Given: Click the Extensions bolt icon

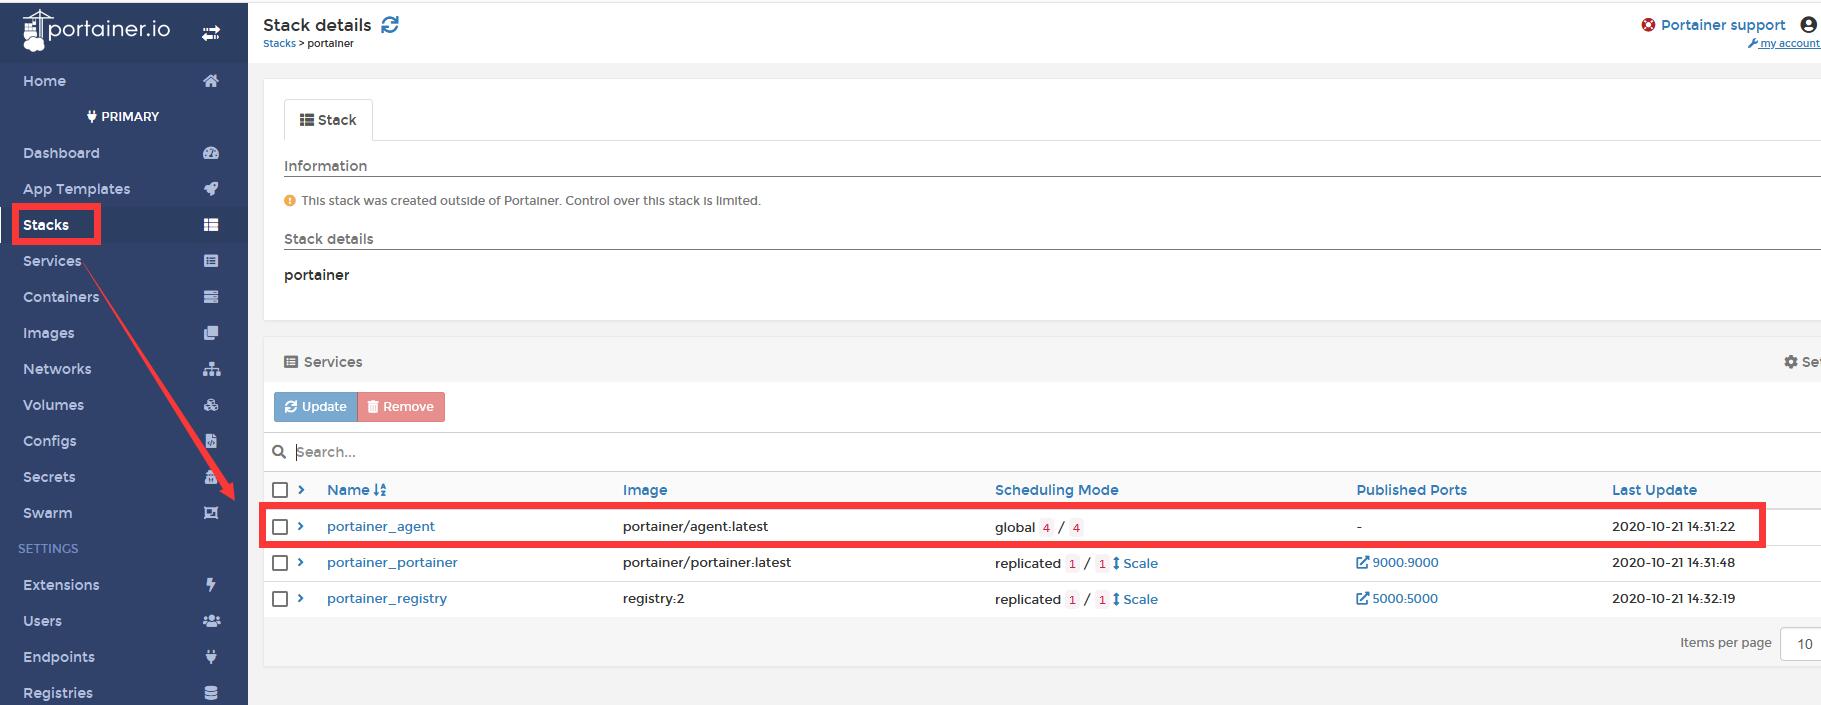Looking at the screenshot, I should click(x=211, y=585).
